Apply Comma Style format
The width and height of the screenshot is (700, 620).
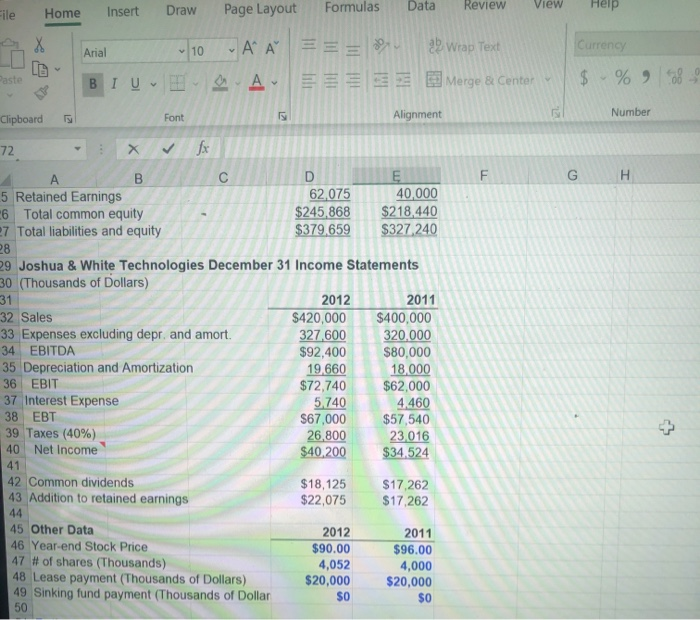click(646, 77)
